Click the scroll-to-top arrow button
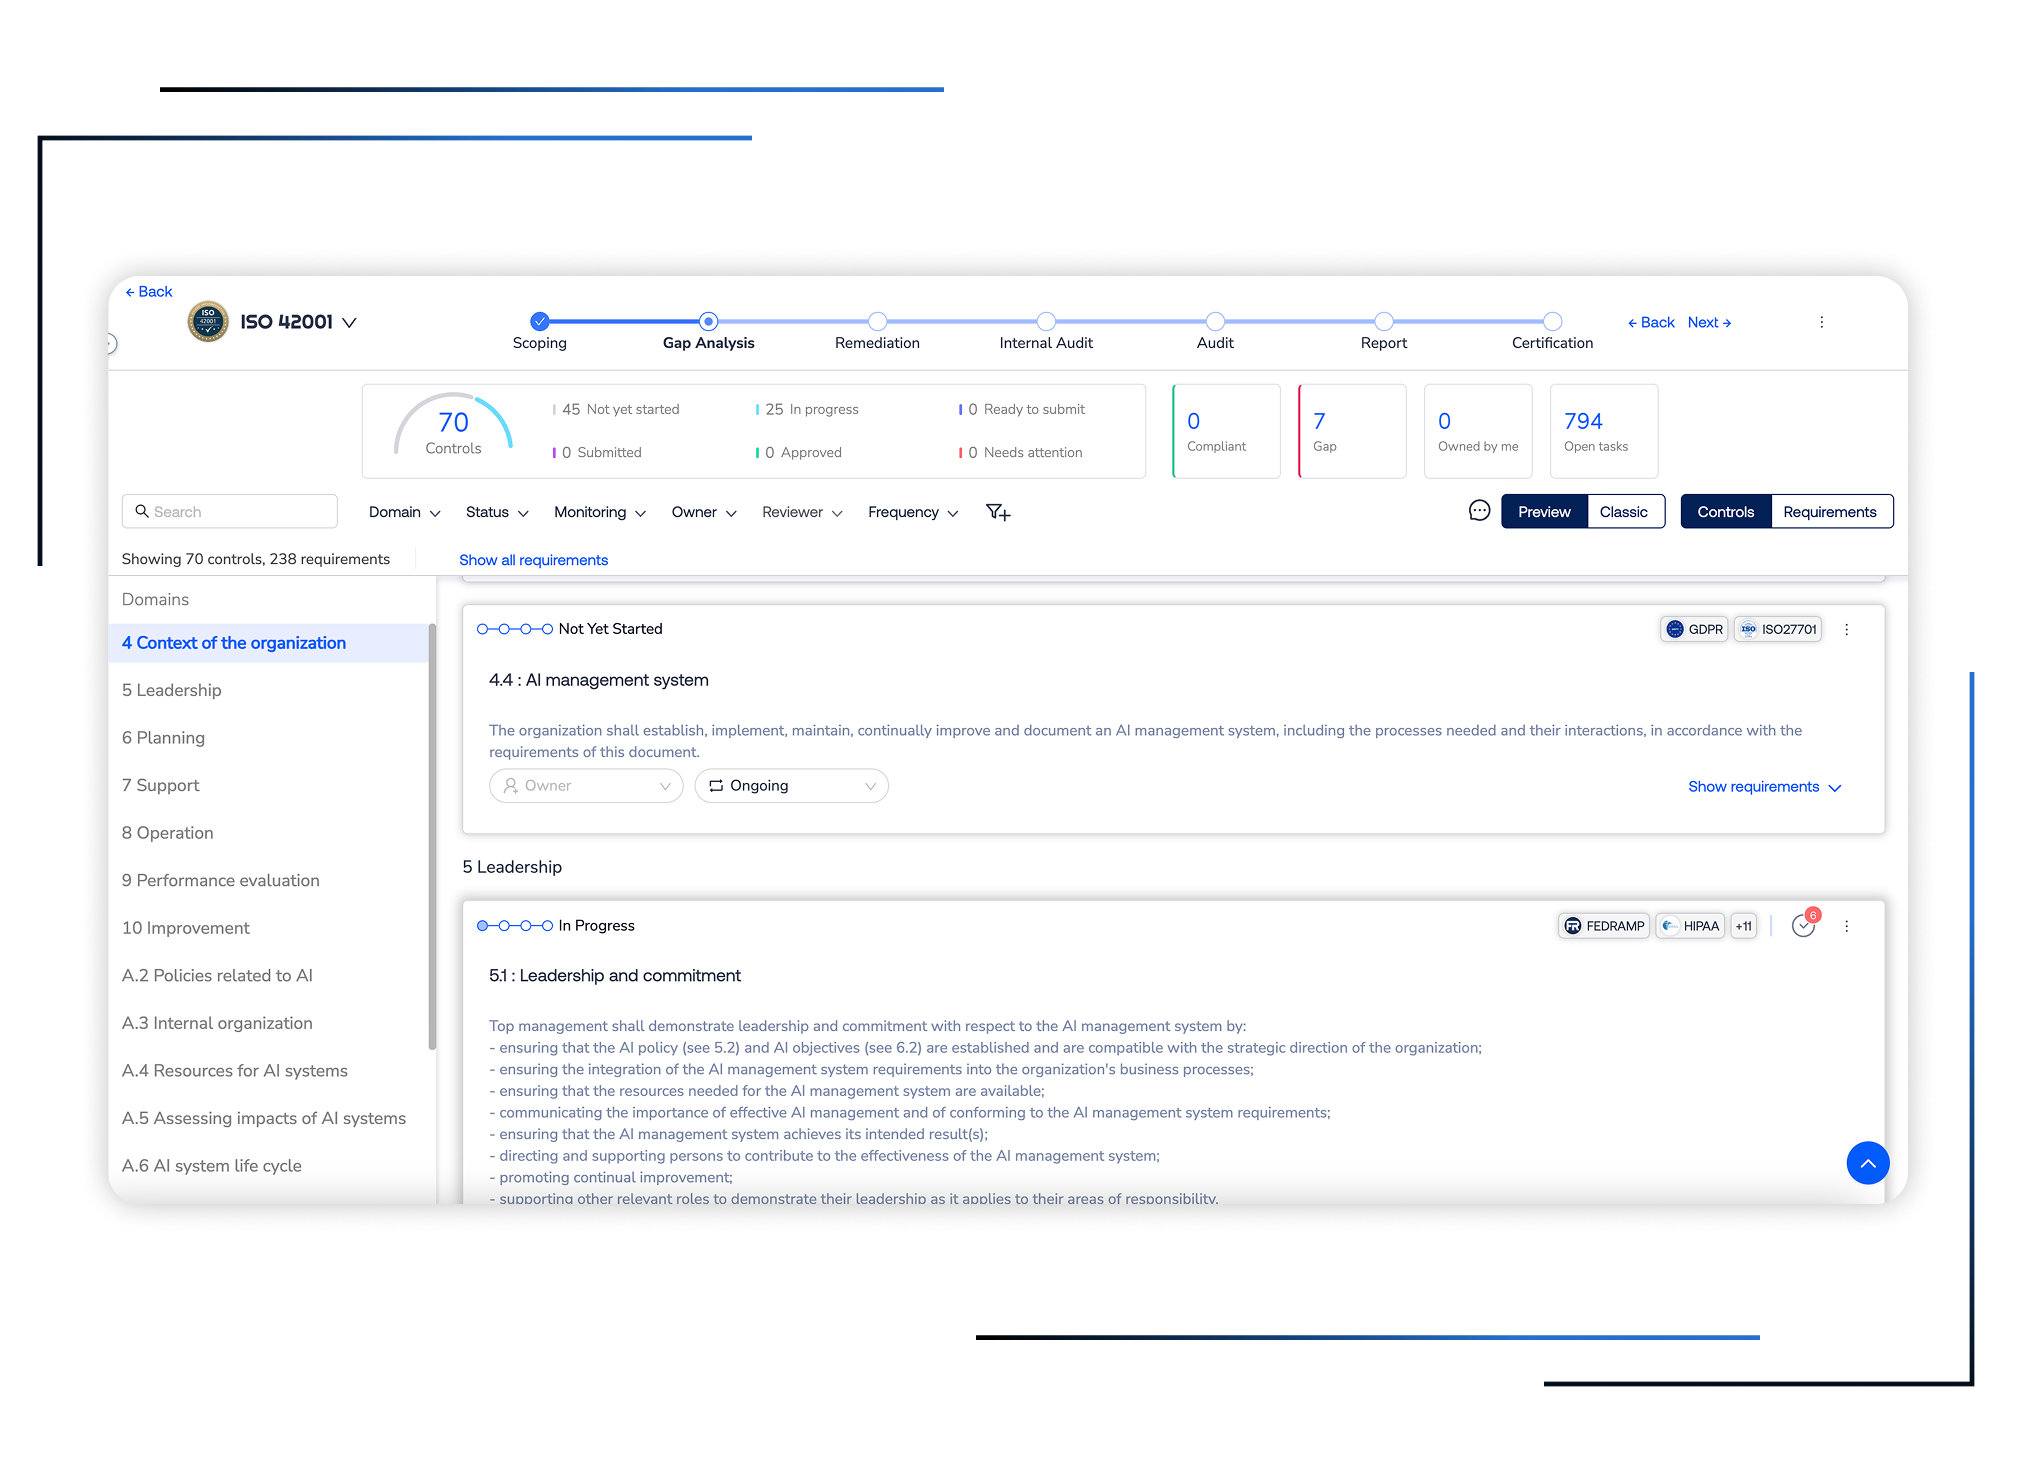Viewport: 2020px width, 1472px height. pyautogui.click(x=1866, y=1163)
